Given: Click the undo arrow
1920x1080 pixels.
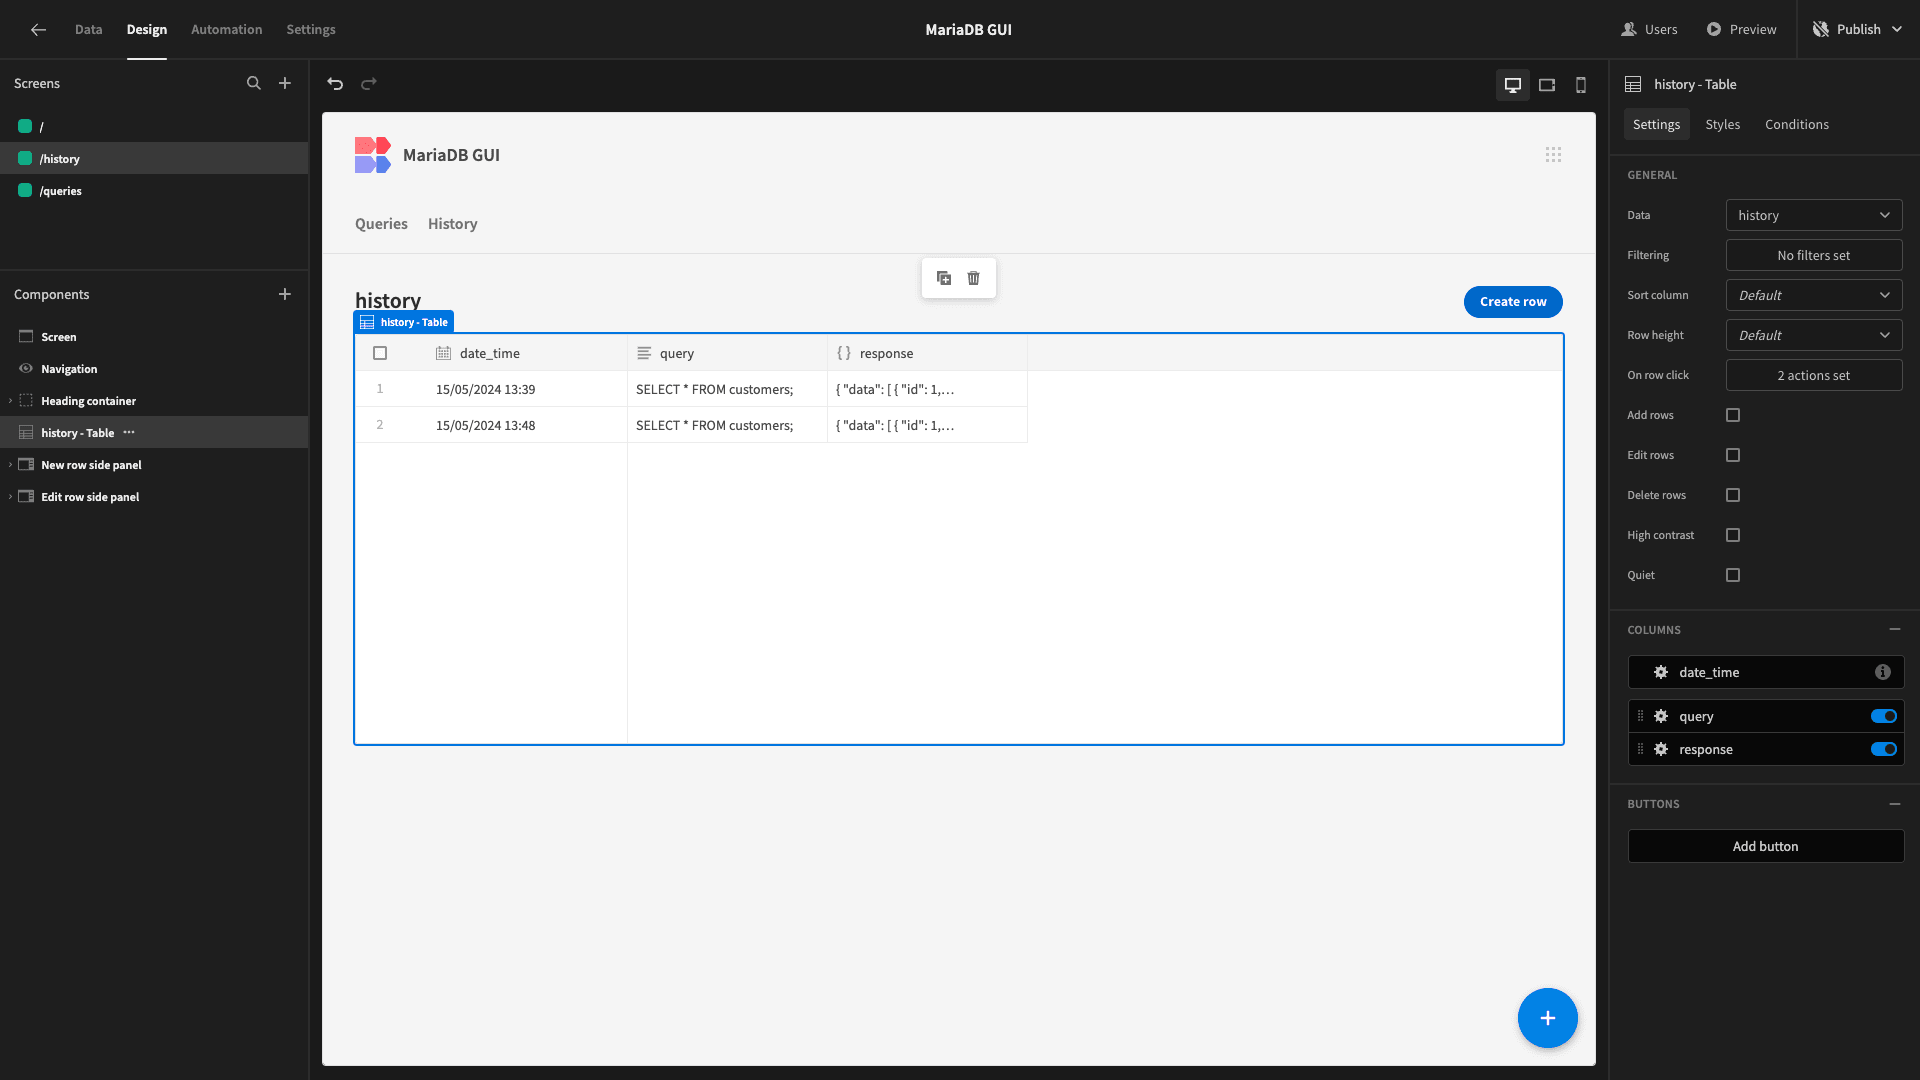Looking at the screenshot, I should [x=336, y=84].
